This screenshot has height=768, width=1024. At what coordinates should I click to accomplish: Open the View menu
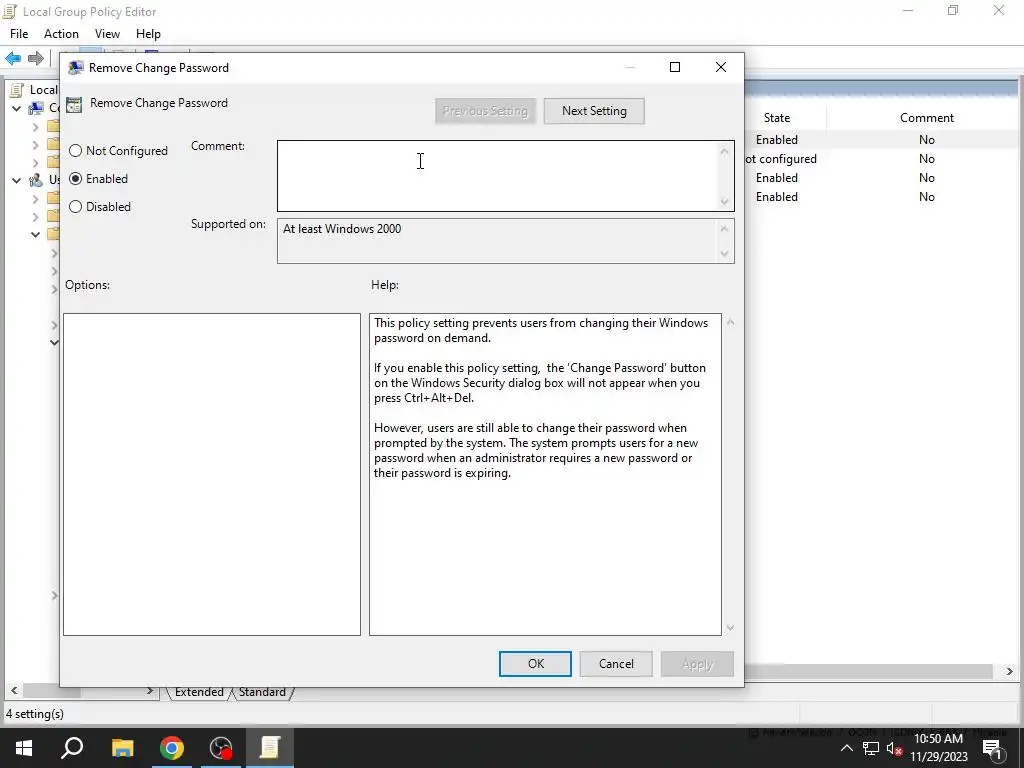coord(107,34)
